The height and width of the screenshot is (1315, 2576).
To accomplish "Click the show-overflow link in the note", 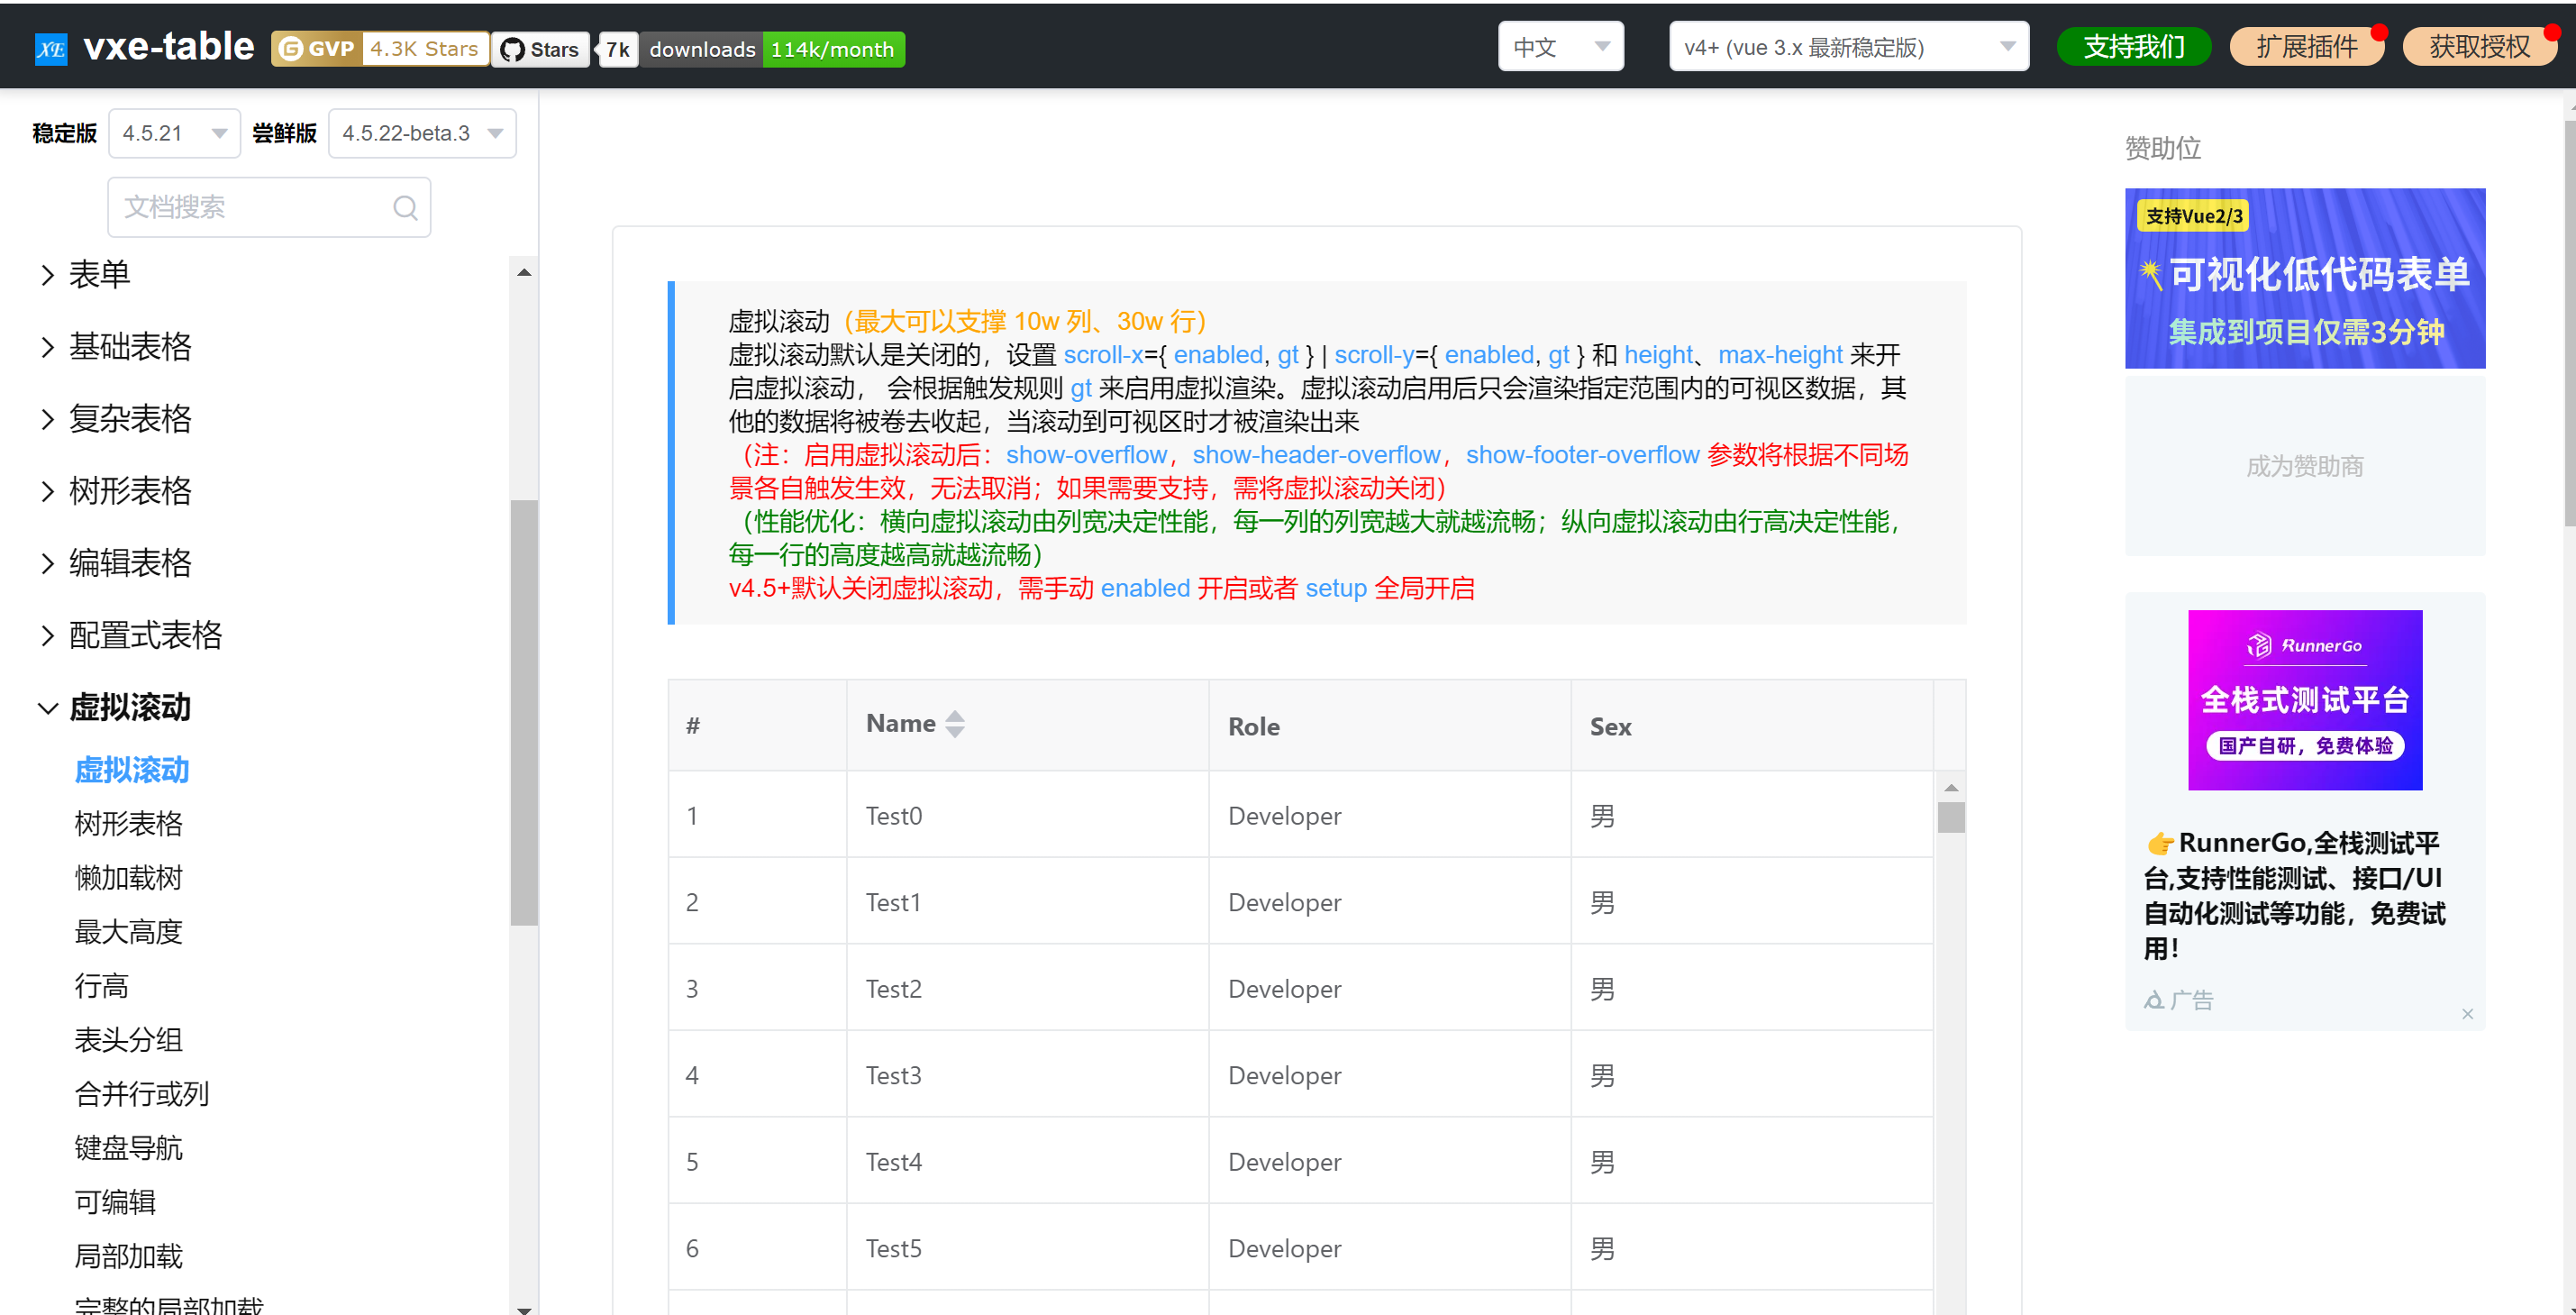I will [x=1086, y=454].
